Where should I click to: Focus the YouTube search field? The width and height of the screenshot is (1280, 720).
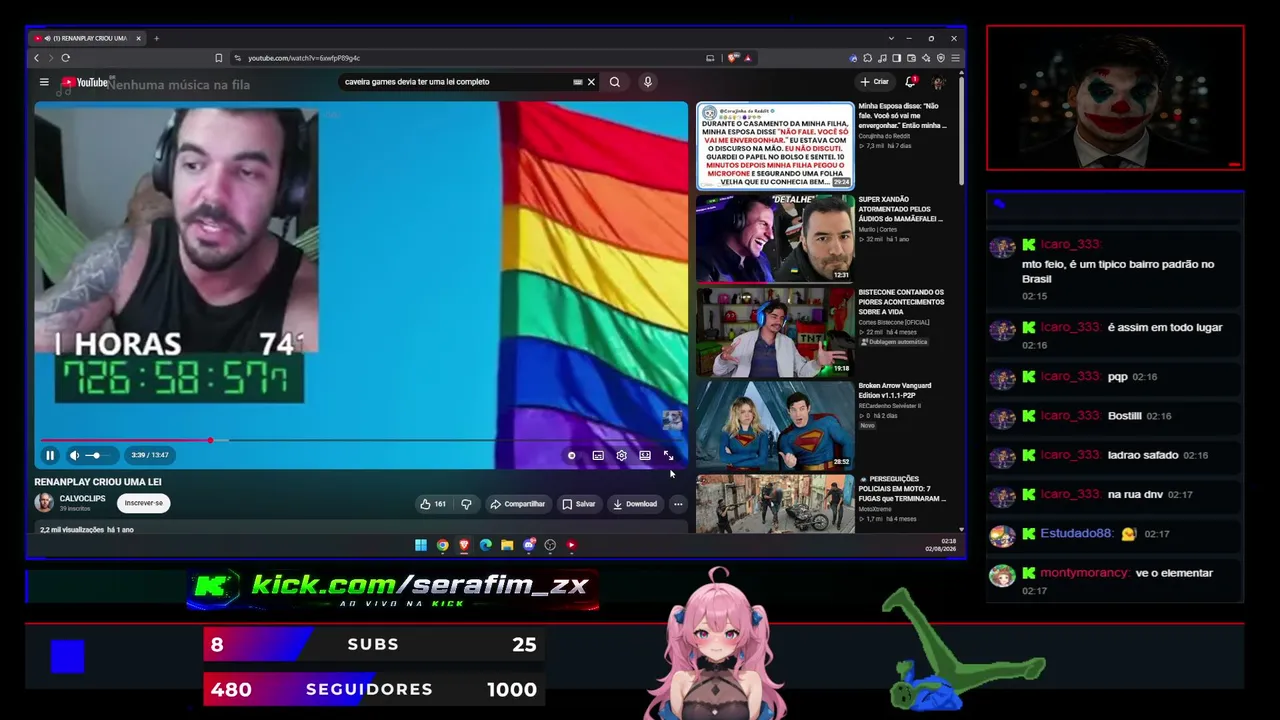click(455, 82)
